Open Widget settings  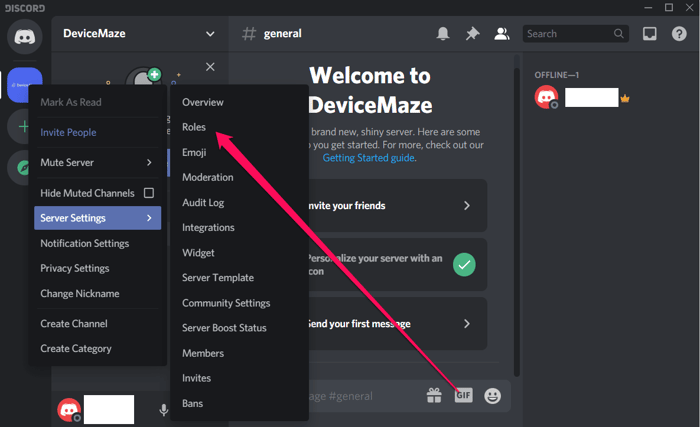(x=239, y=253)
